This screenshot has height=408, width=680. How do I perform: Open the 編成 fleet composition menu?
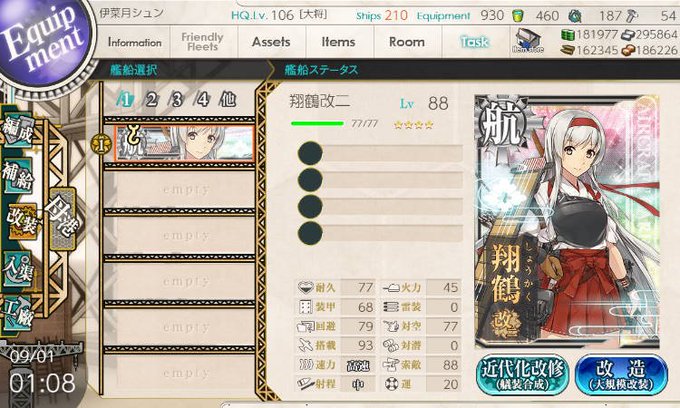pyautogui.click(x=18, y=131)
